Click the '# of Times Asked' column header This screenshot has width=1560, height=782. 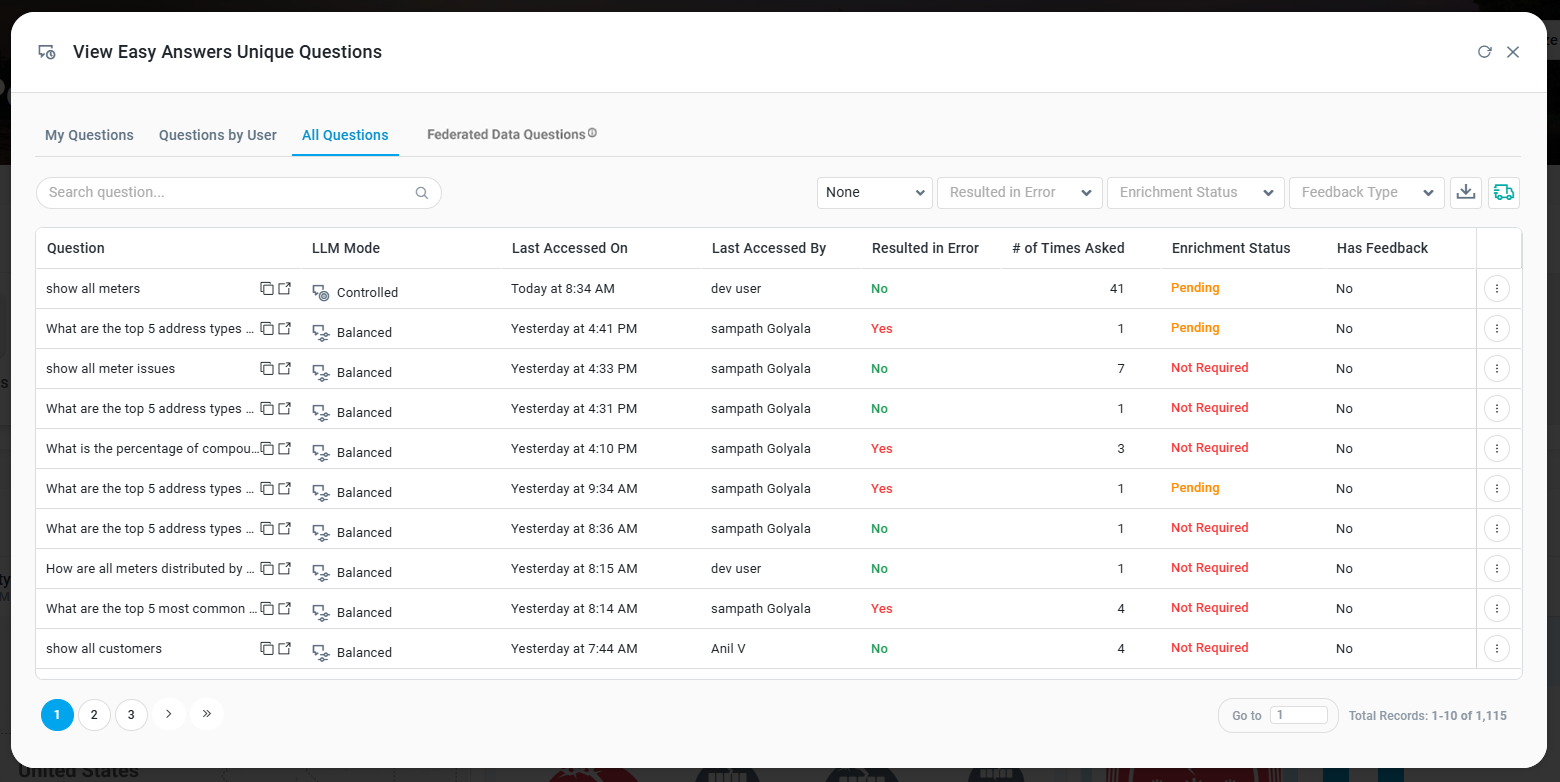point(1068,248)
